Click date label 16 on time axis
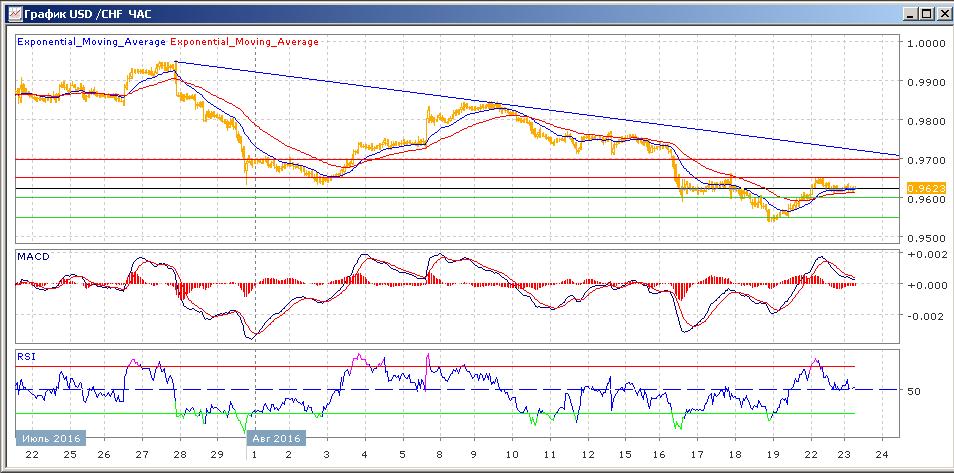 [660, 455]
